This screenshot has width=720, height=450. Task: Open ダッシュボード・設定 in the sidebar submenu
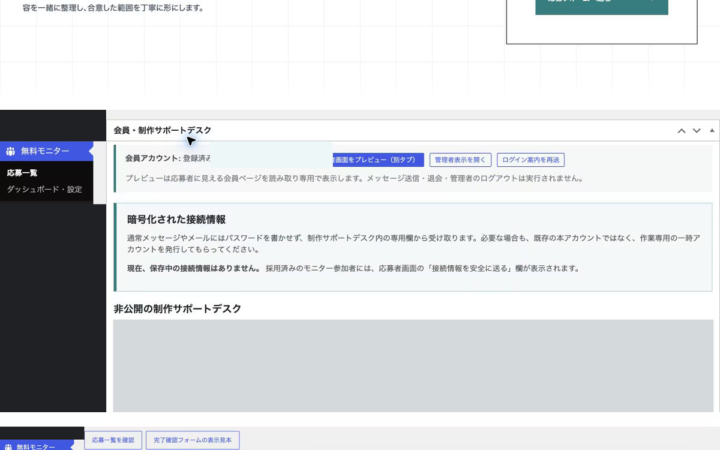pos(44,189)
